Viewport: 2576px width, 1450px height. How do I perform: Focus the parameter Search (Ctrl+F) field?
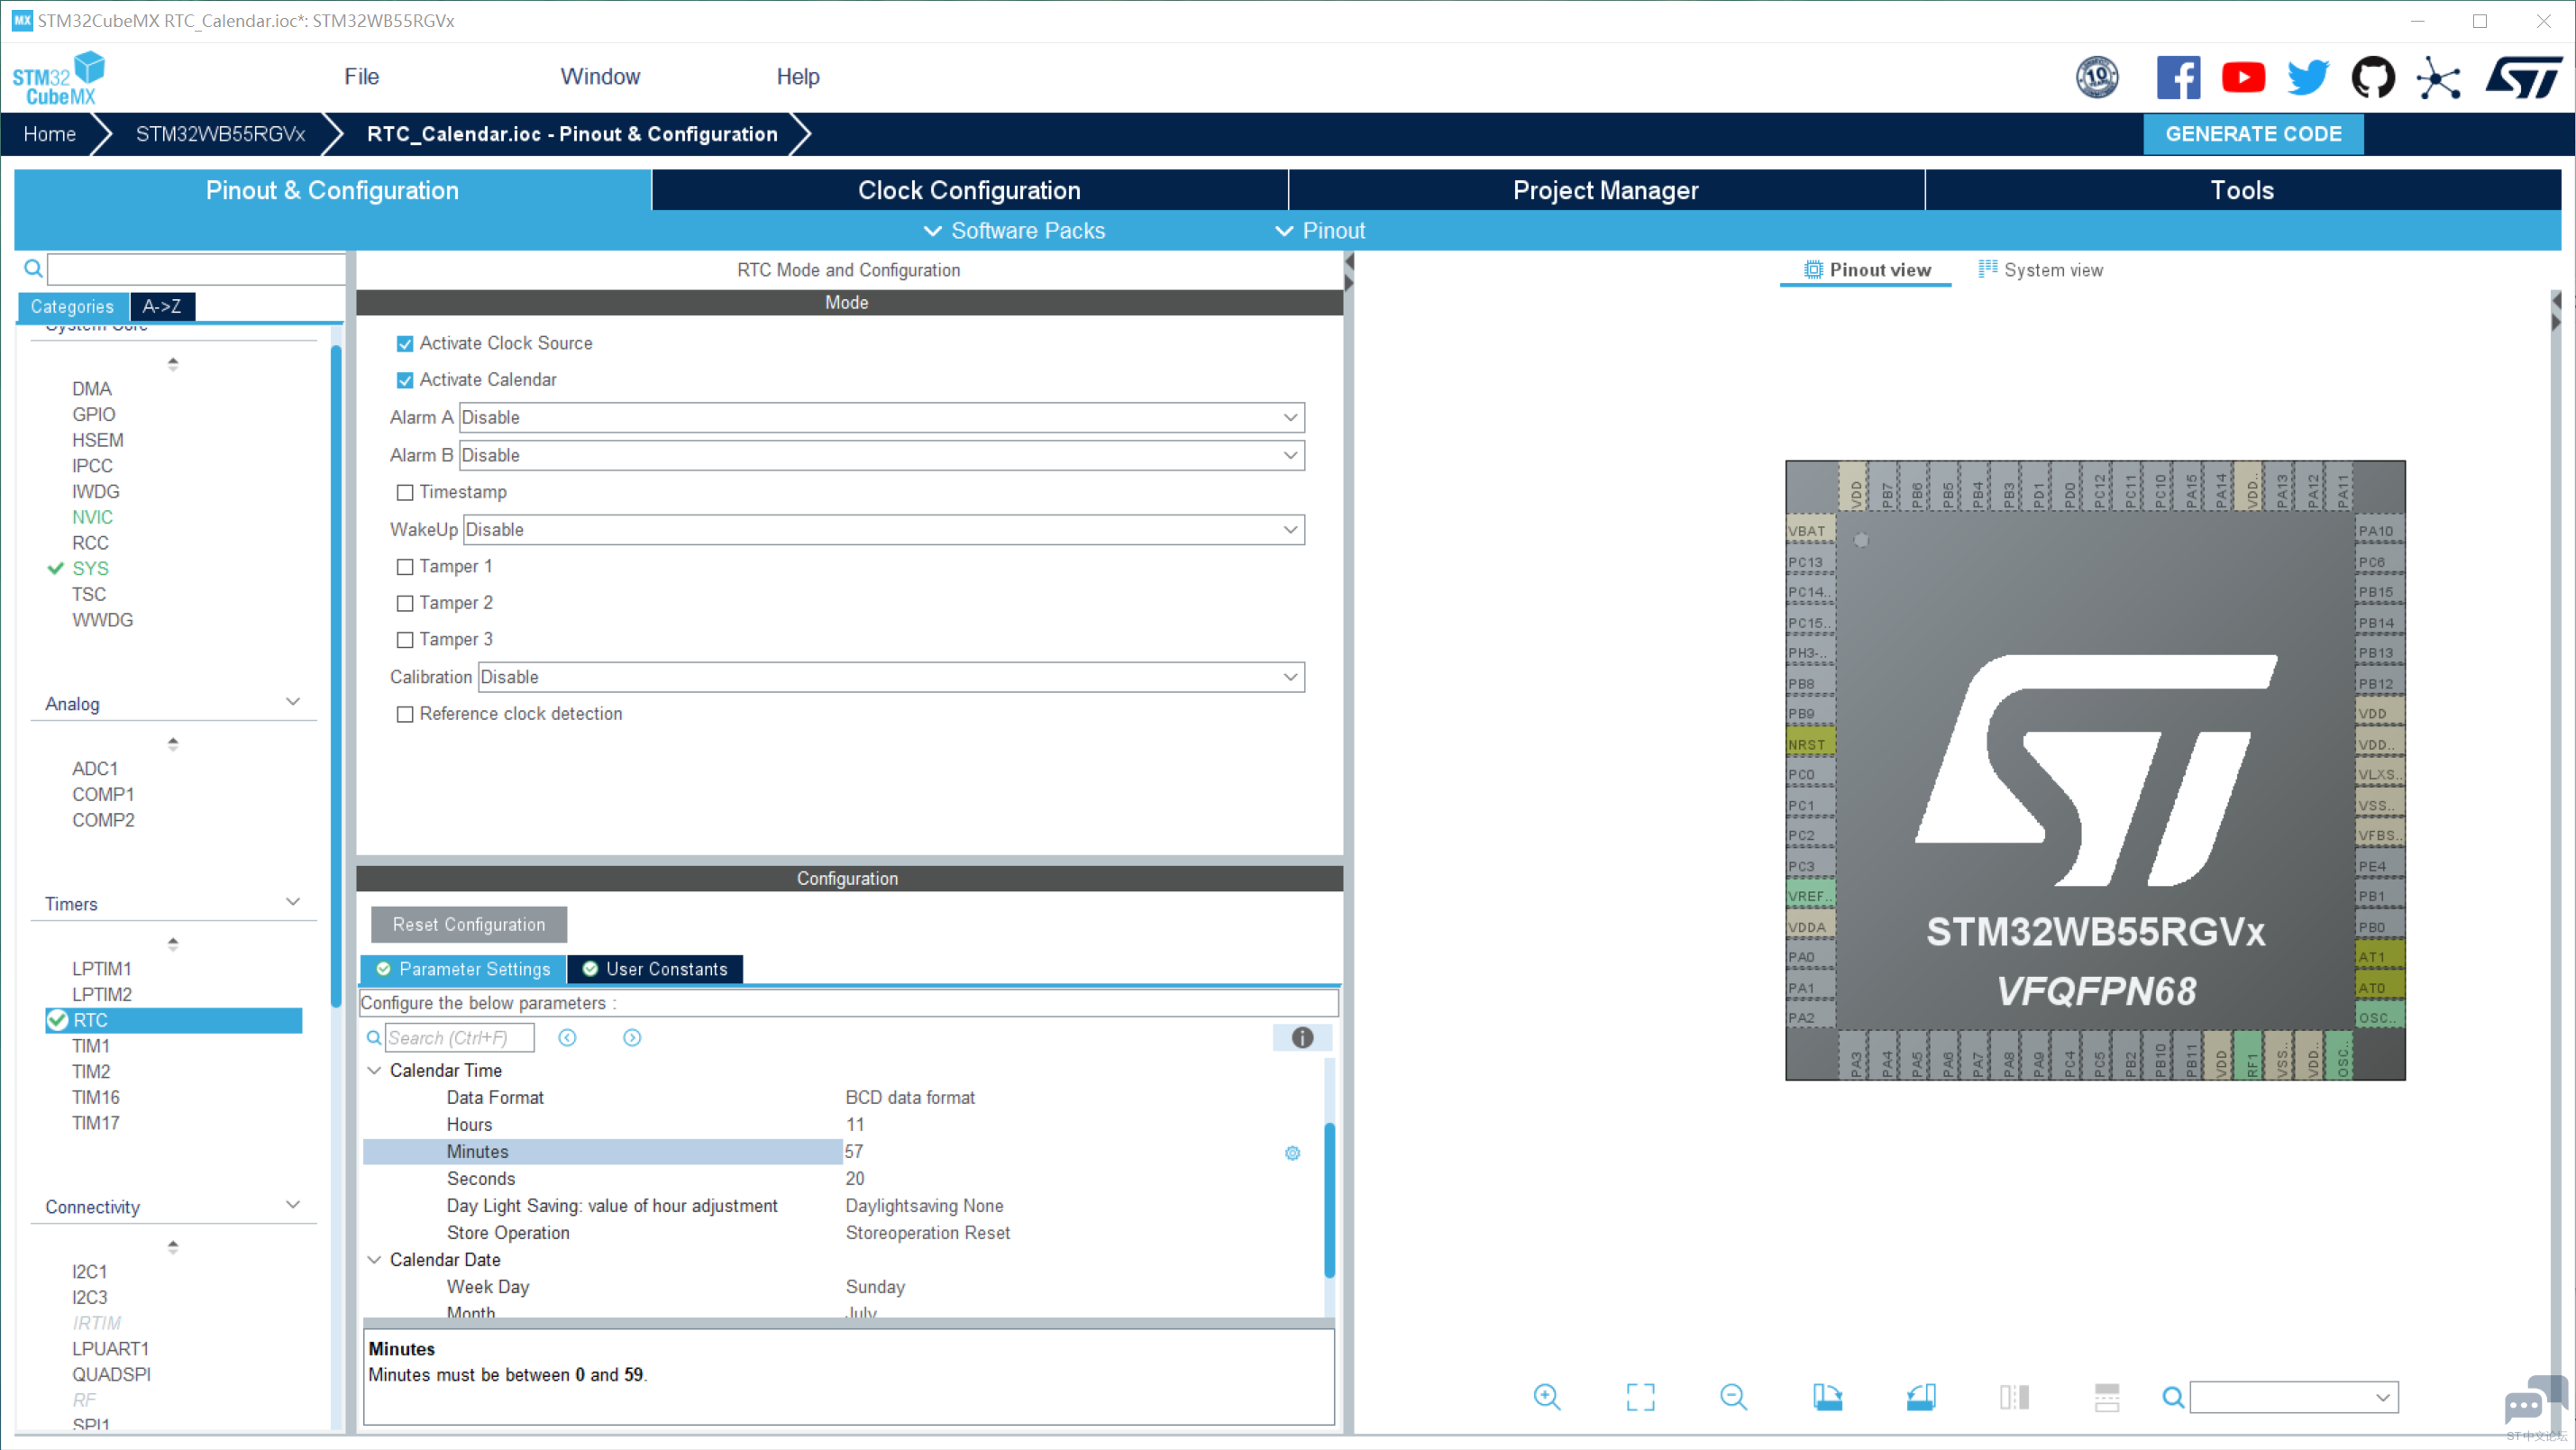coord(459,1038)
